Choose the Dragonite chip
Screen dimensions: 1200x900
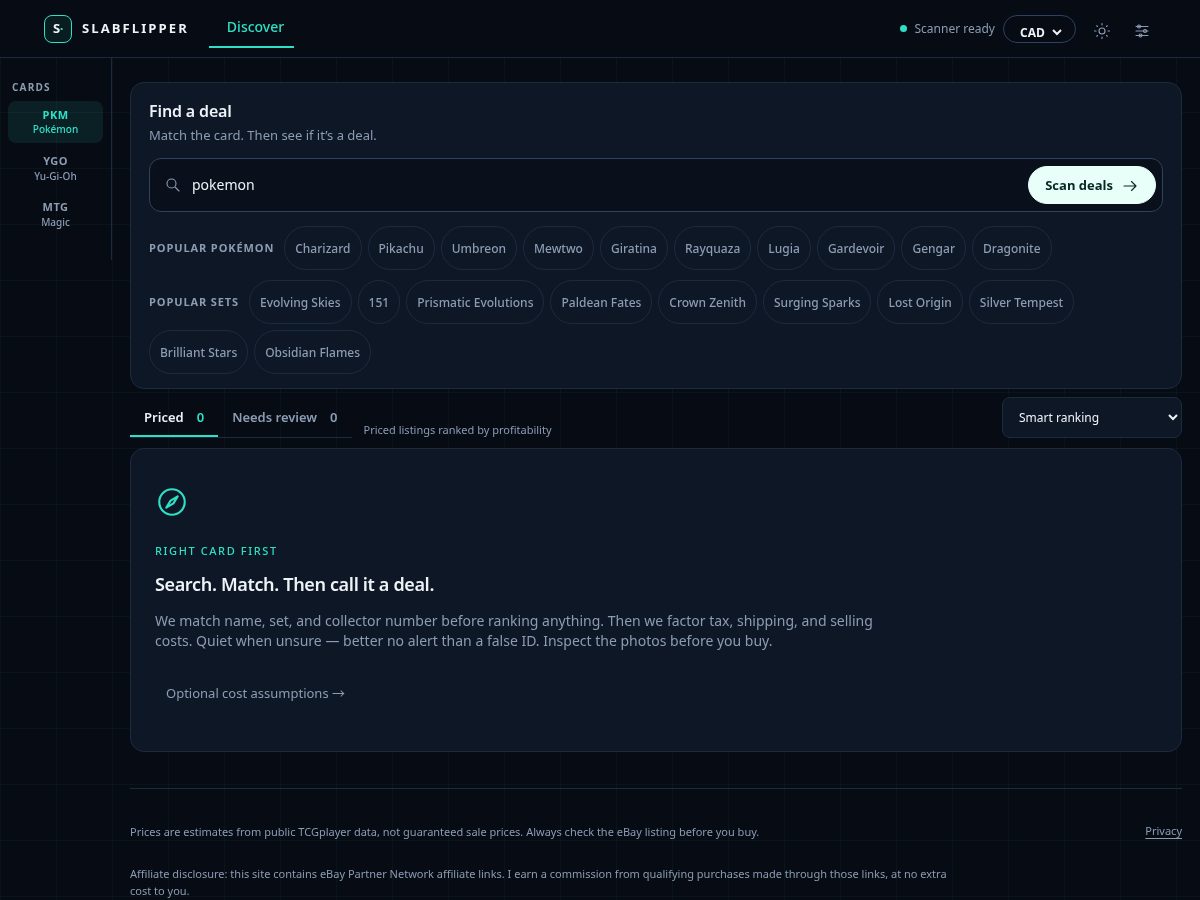(1011, 248)
